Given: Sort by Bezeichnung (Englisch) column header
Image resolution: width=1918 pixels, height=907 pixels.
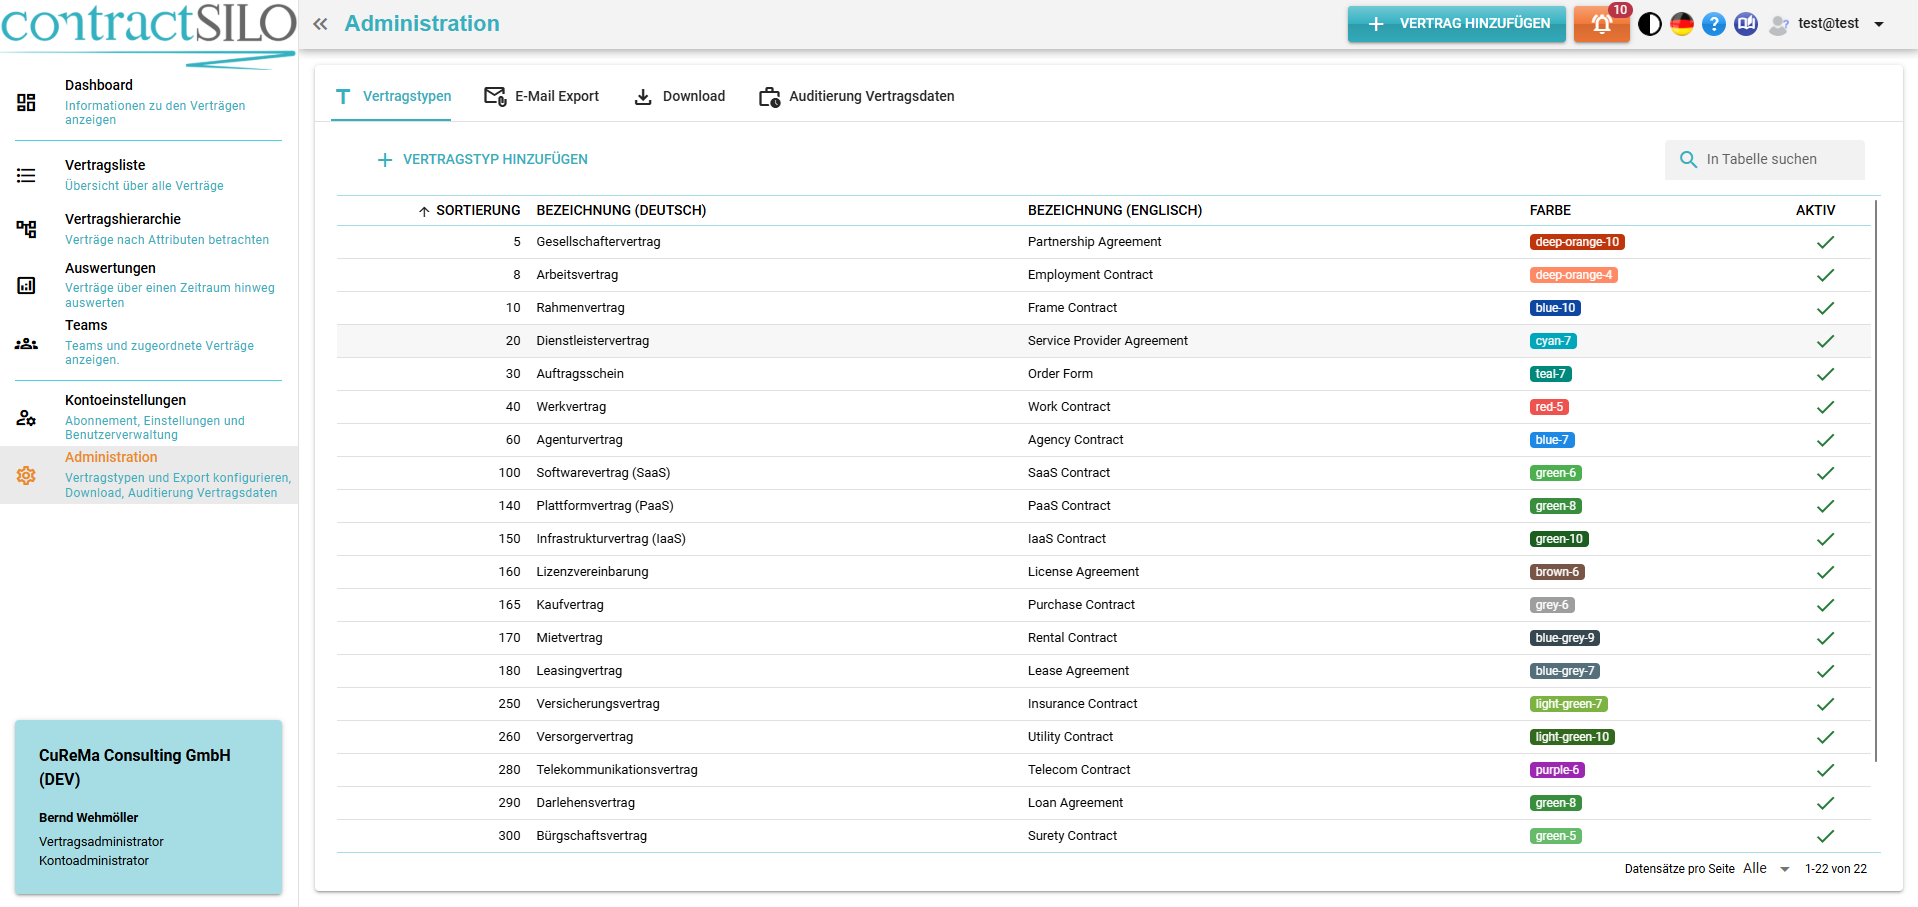Looking at the screenshot, I should 1115,211.
